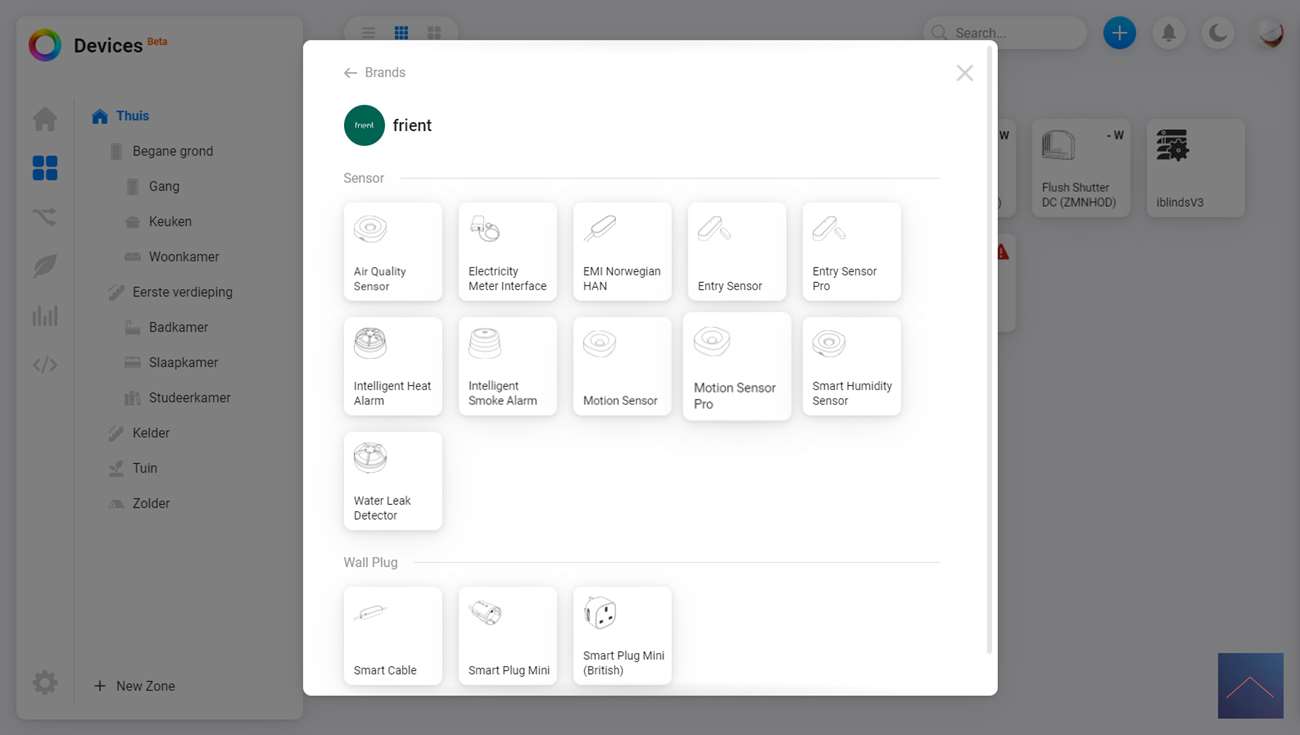The image size is (1300, 735).
Task: Click the dialog's vertical scrollbar
Action: tap(990, 350)
